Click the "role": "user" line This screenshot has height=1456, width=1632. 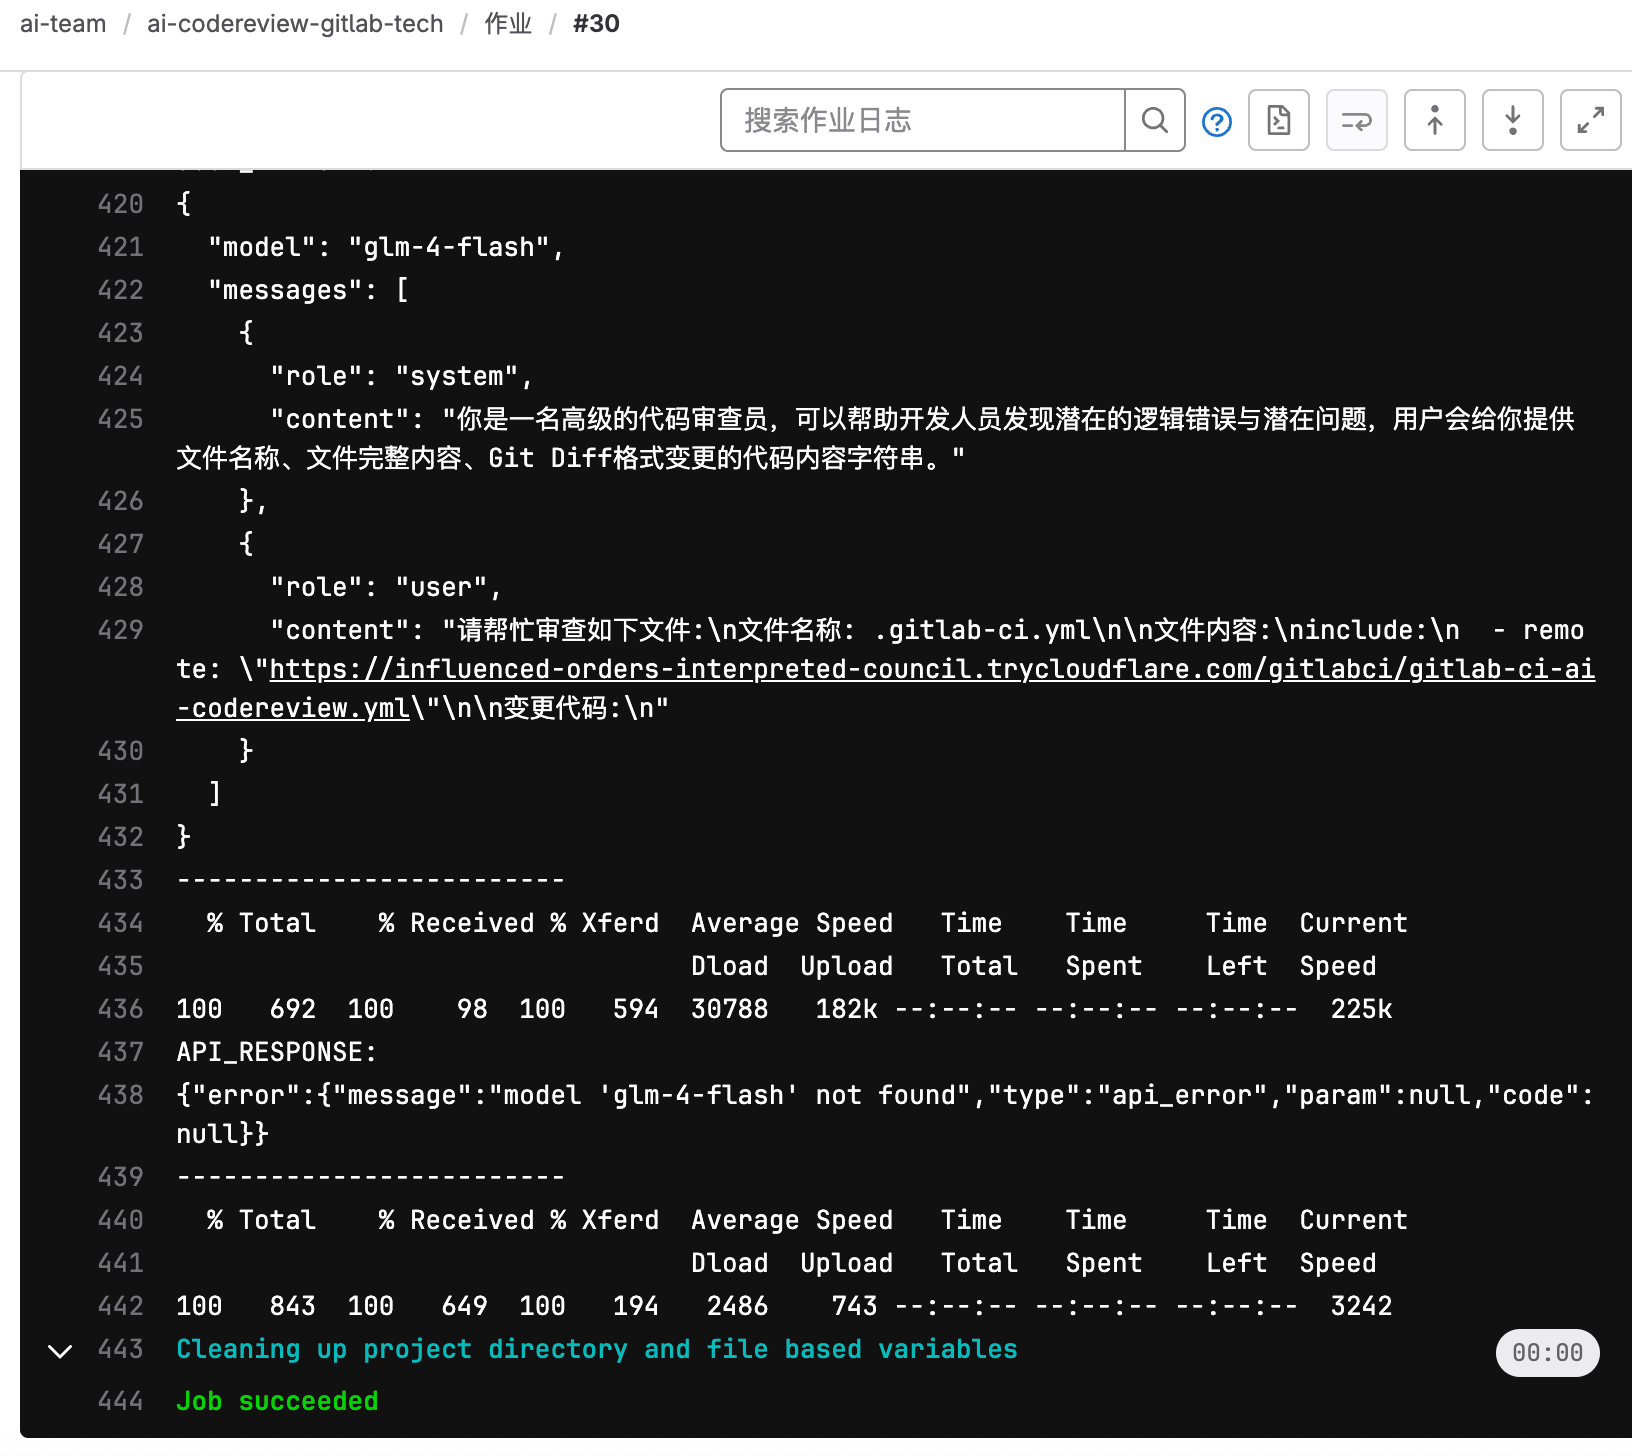[386, 587]
